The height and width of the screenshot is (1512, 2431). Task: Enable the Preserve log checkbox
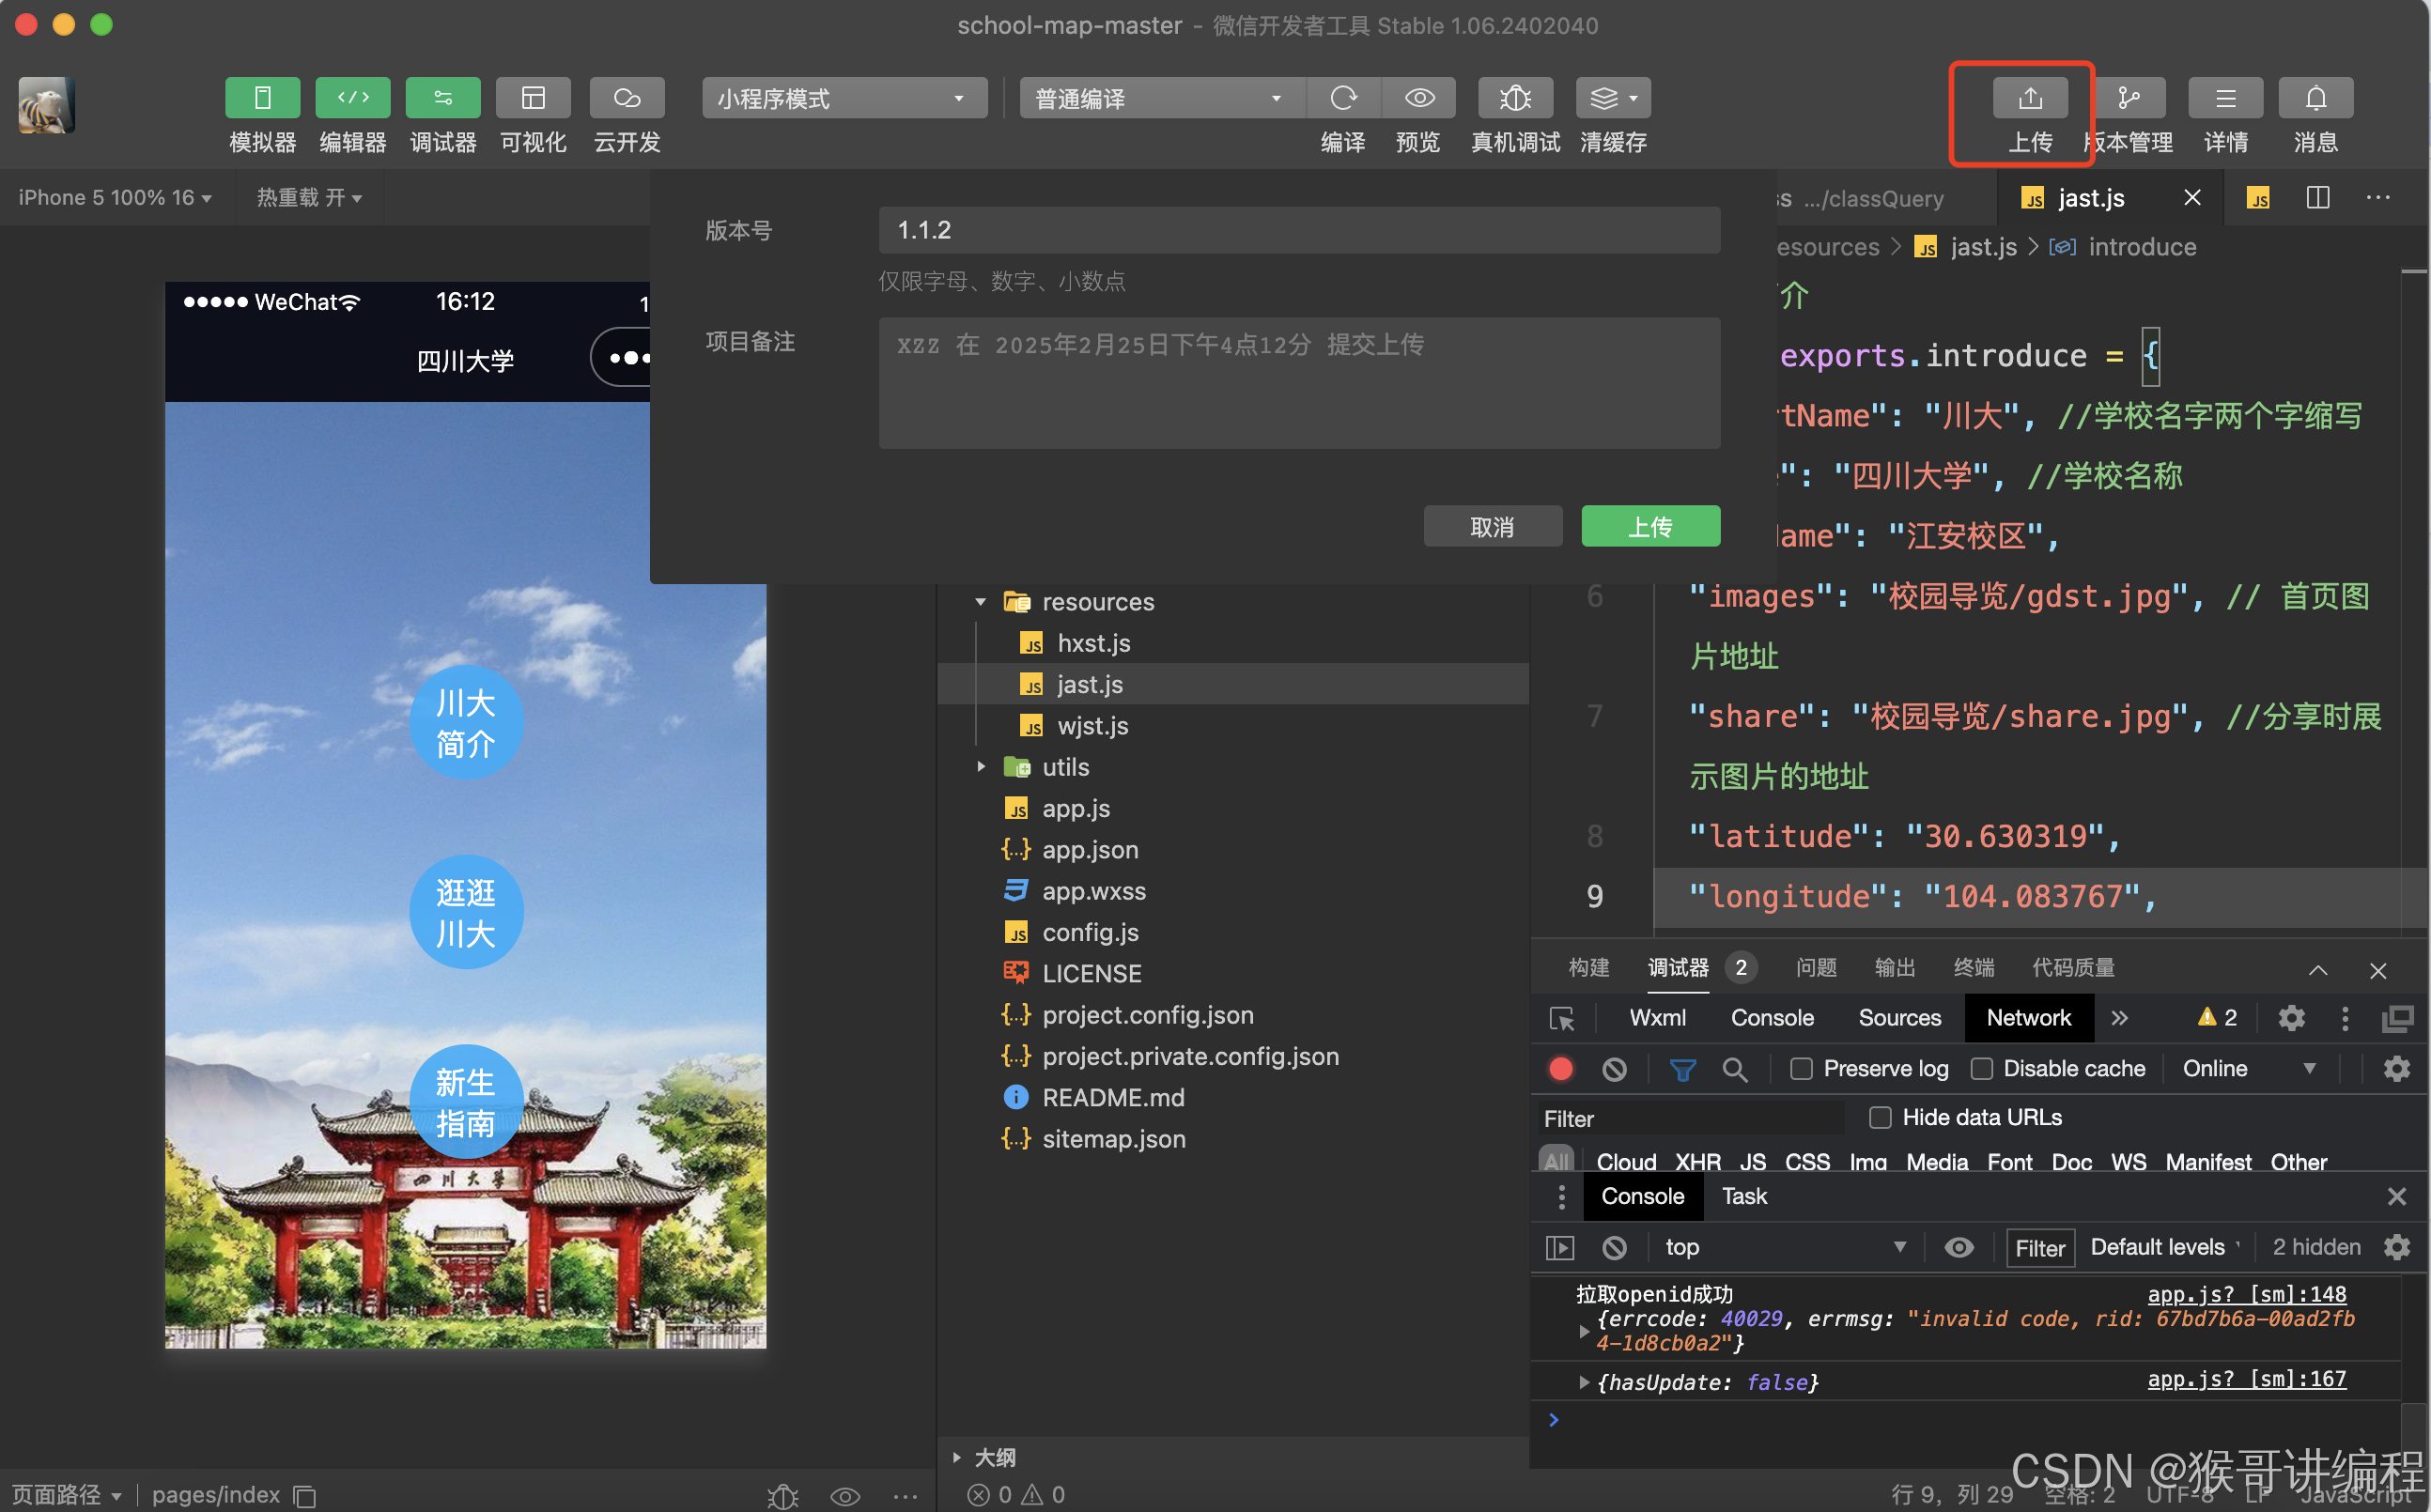pyautogui.click(x=1800, y=1069)
